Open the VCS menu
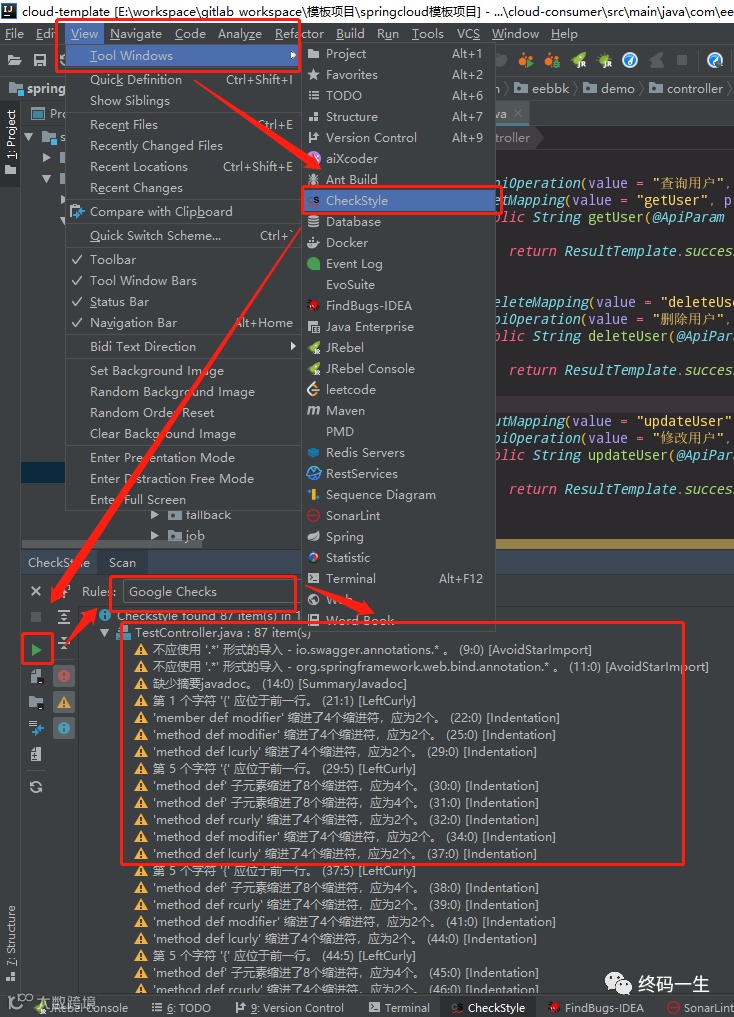This screenshot has width=734, height=1017. coord(469,34)
